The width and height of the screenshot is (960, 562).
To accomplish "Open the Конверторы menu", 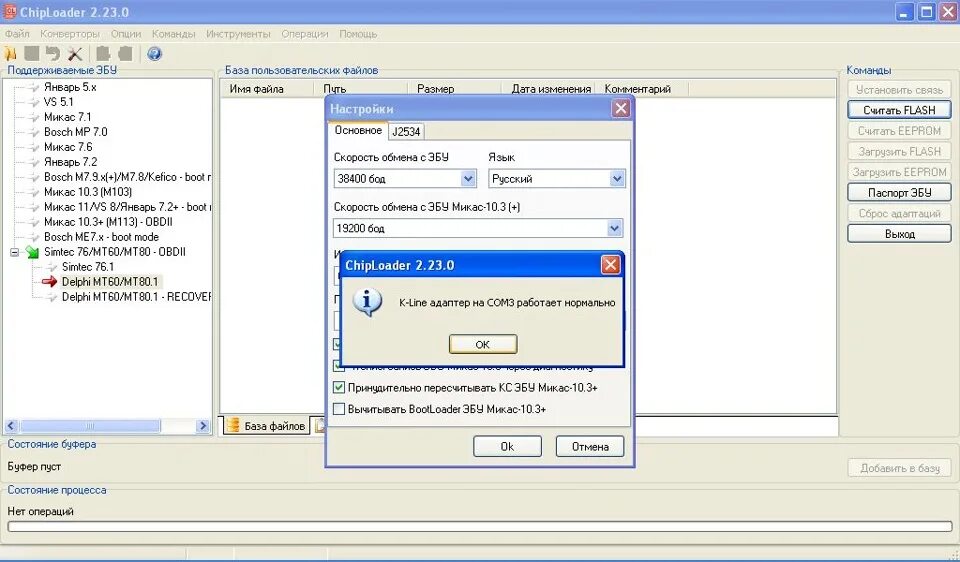I will [x=70, y=34].
